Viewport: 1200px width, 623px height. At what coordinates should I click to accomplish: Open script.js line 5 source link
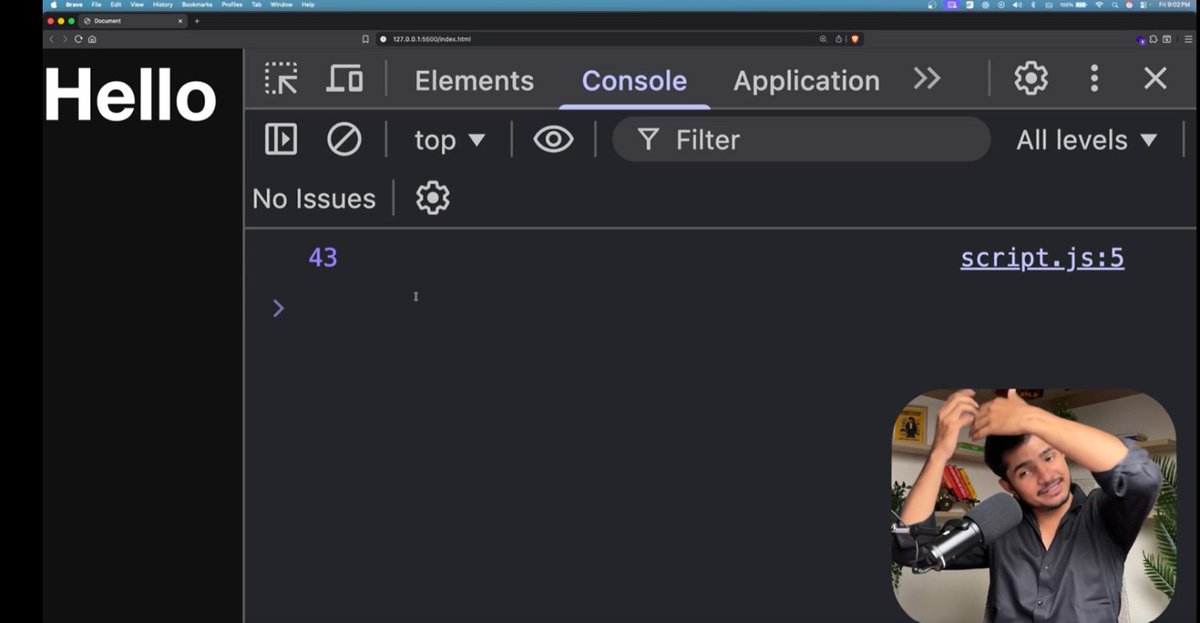pyautogui.click(x=1042, y=257)
